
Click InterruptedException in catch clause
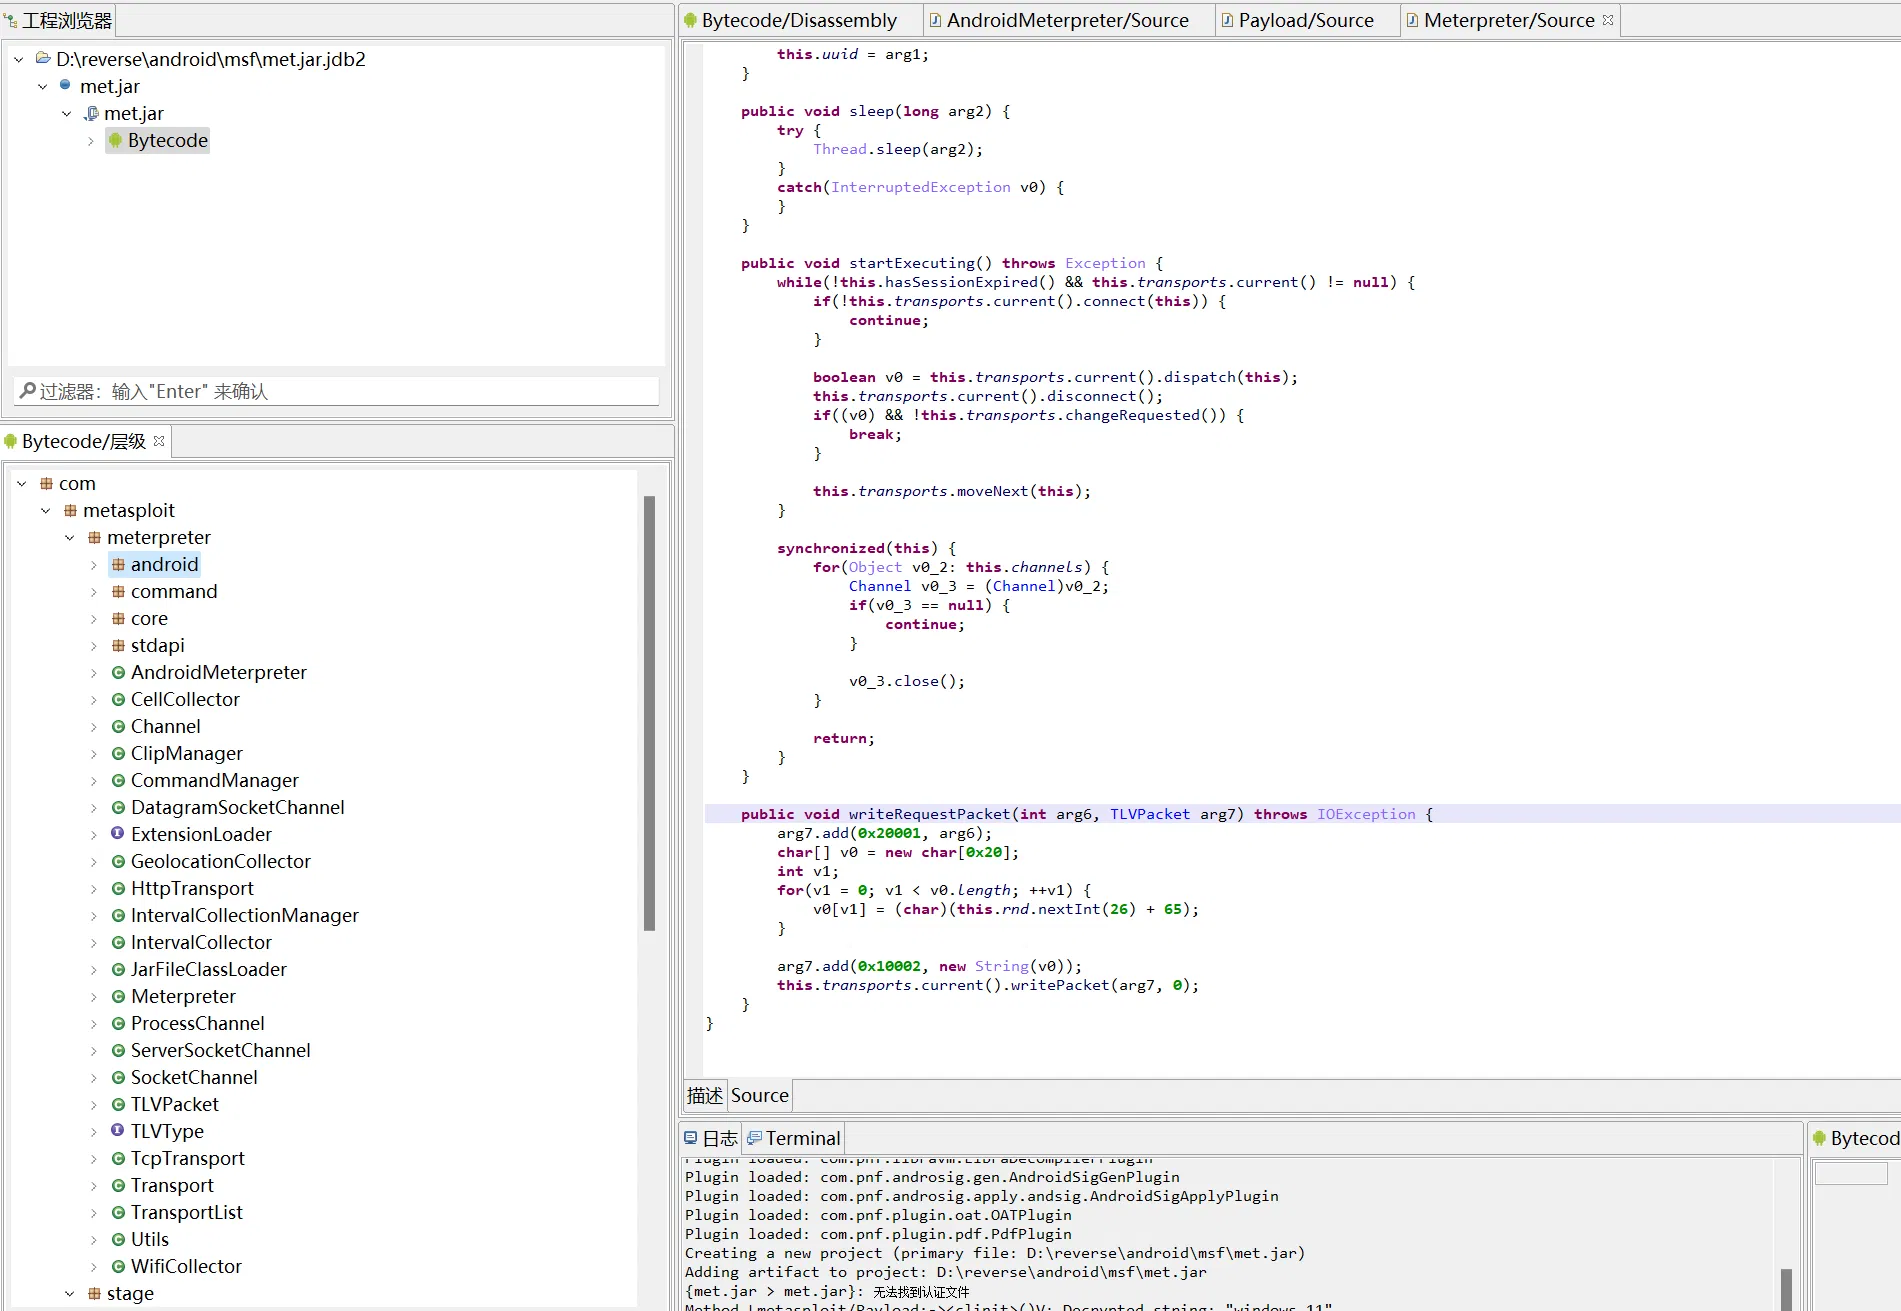[x=920, y=187]
